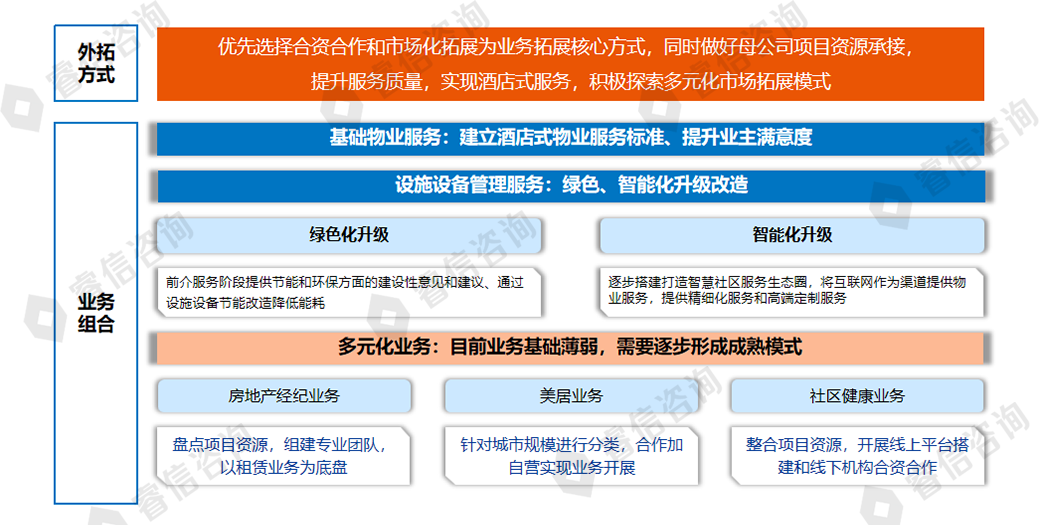Image resolution: width=1040 pixels, height=525 pixels.
Task: Select the 设施设备管理服务 blue header bar
Action: click(570, 185)
